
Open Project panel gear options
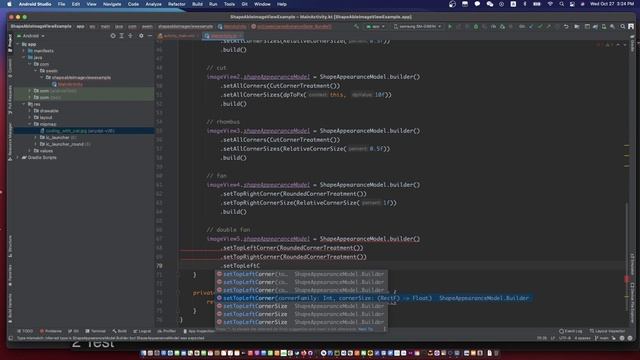(x=141, y=36)
